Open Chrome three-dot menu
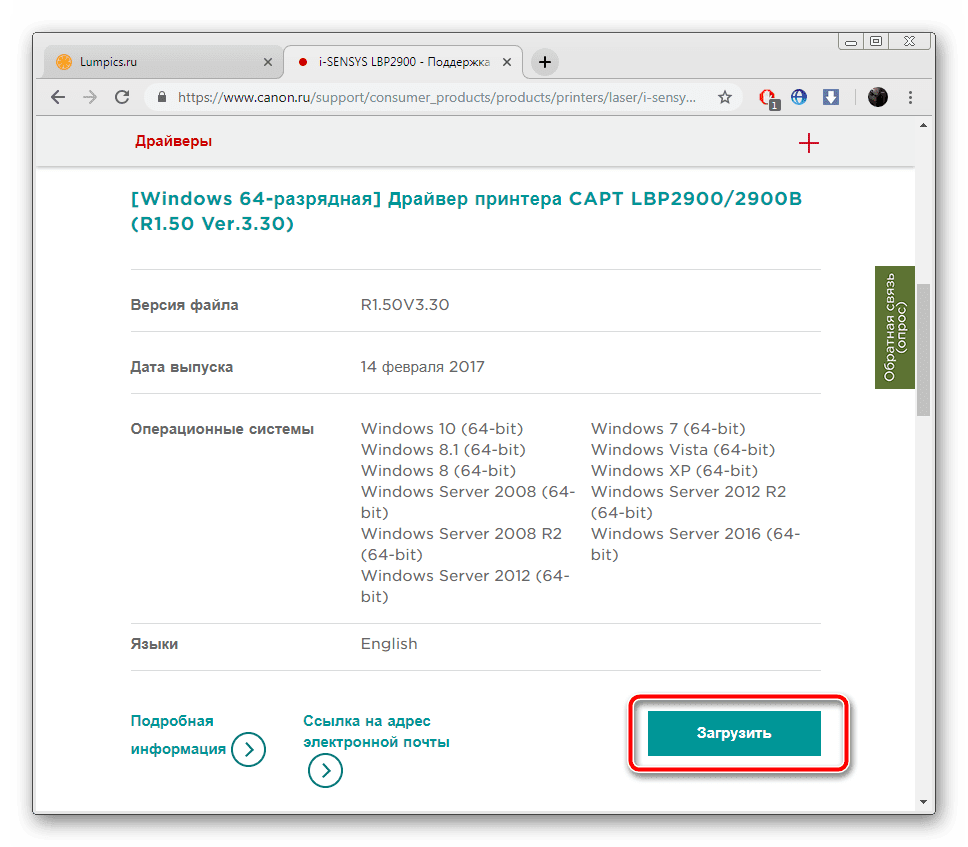 click(910, 97)
